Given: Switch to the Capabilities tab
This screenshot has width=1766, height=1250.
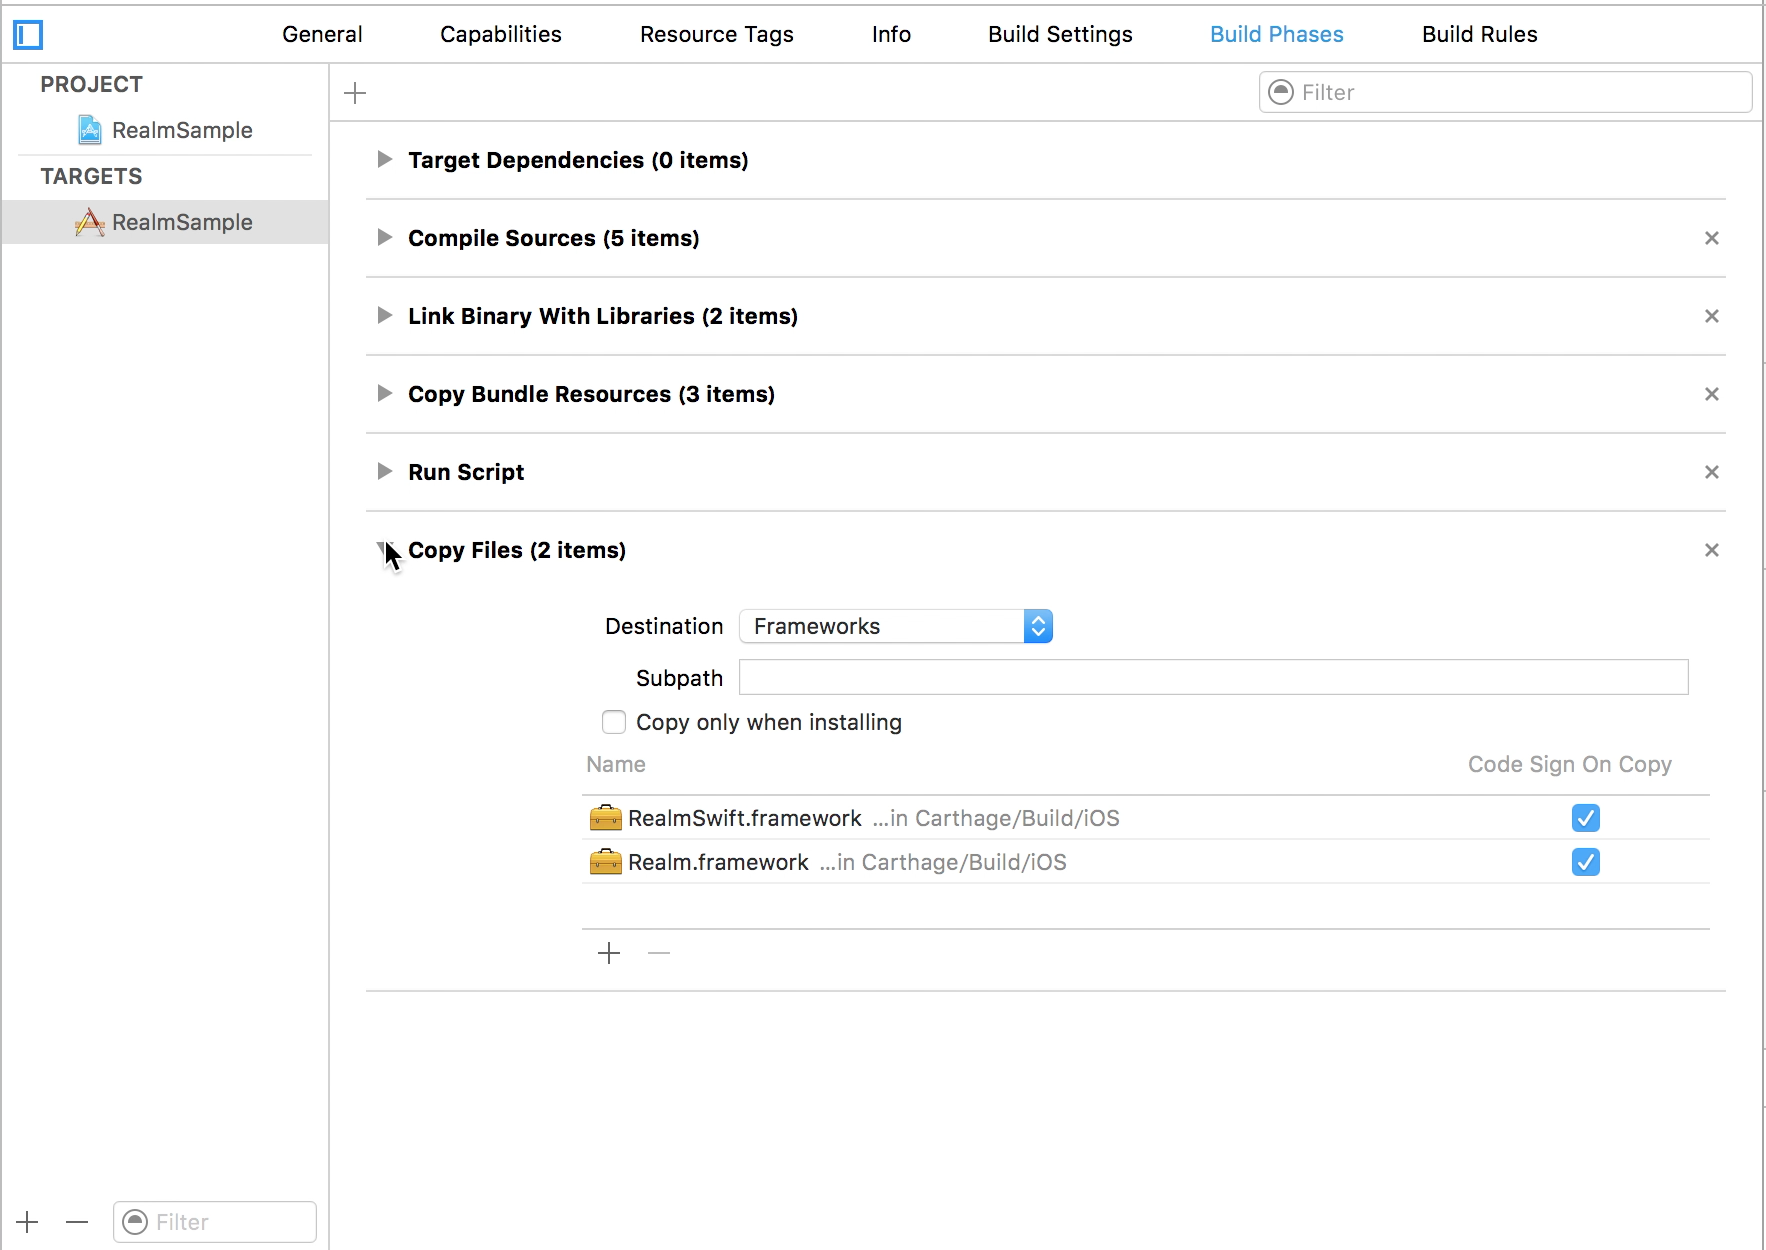Looking at the screenshot, I should [x=501, y=35].
